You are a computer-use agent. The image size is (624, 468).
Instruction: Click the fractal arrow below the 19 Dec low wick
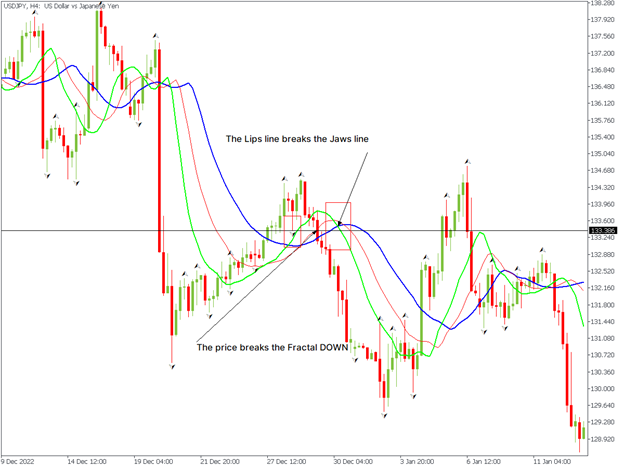(171, 367)
